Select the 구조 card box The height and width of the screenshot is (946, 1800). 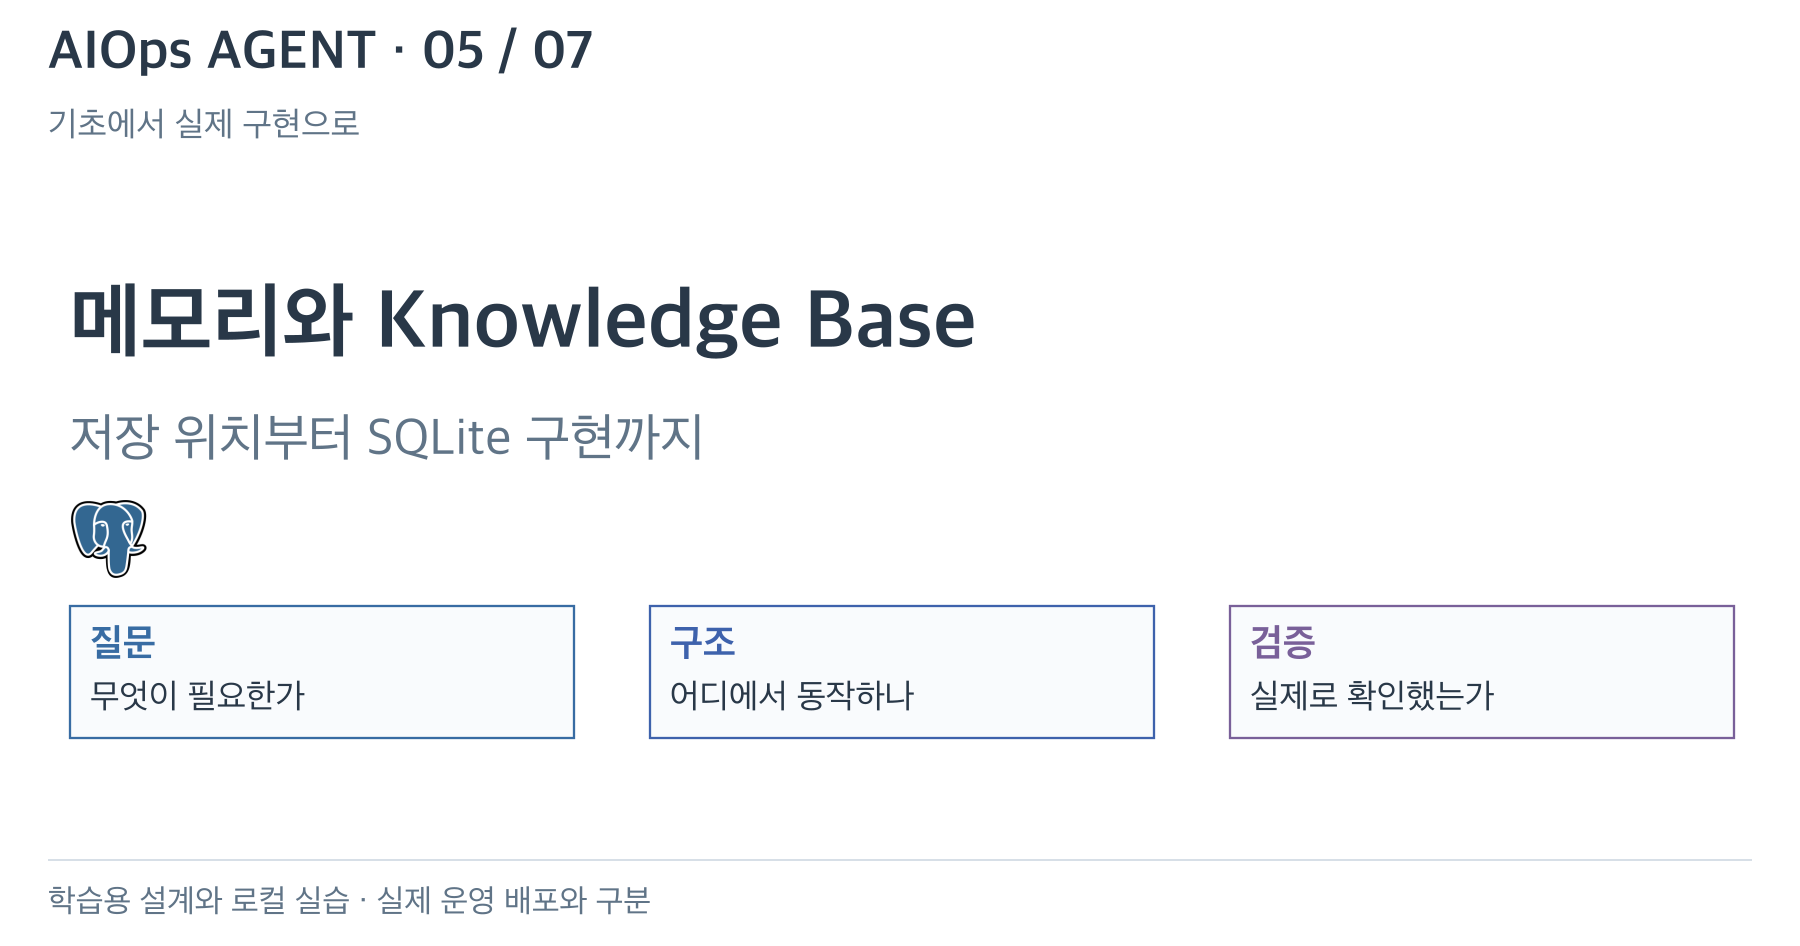pos(902,672)
